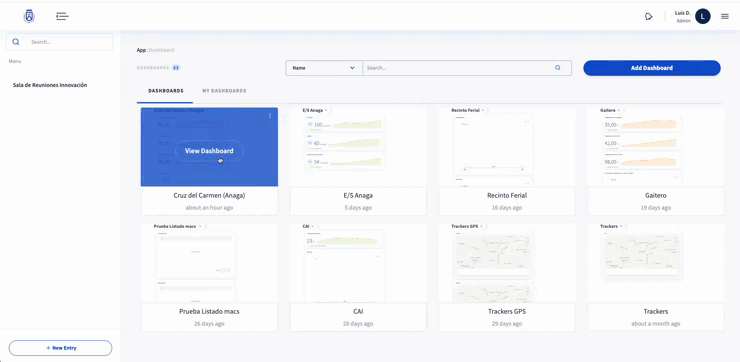
Task: Click the crest logo in the header
Action: 29,16
